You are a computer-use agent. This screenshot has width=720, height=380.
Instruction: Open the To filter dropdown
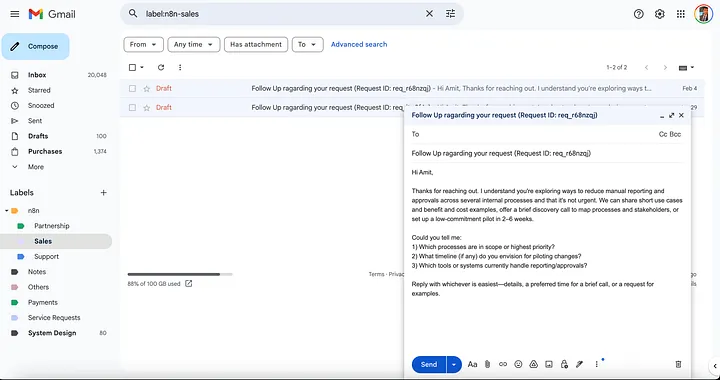coord(307,45)
